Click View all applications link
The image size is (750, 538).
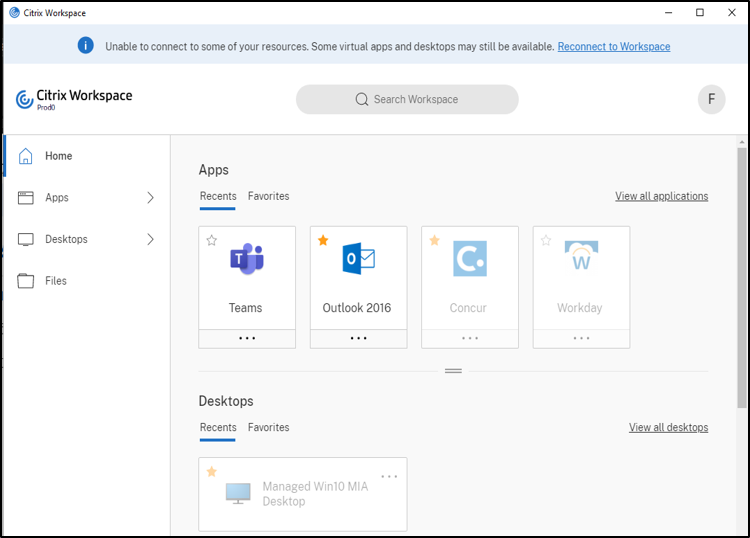(661, 196)
